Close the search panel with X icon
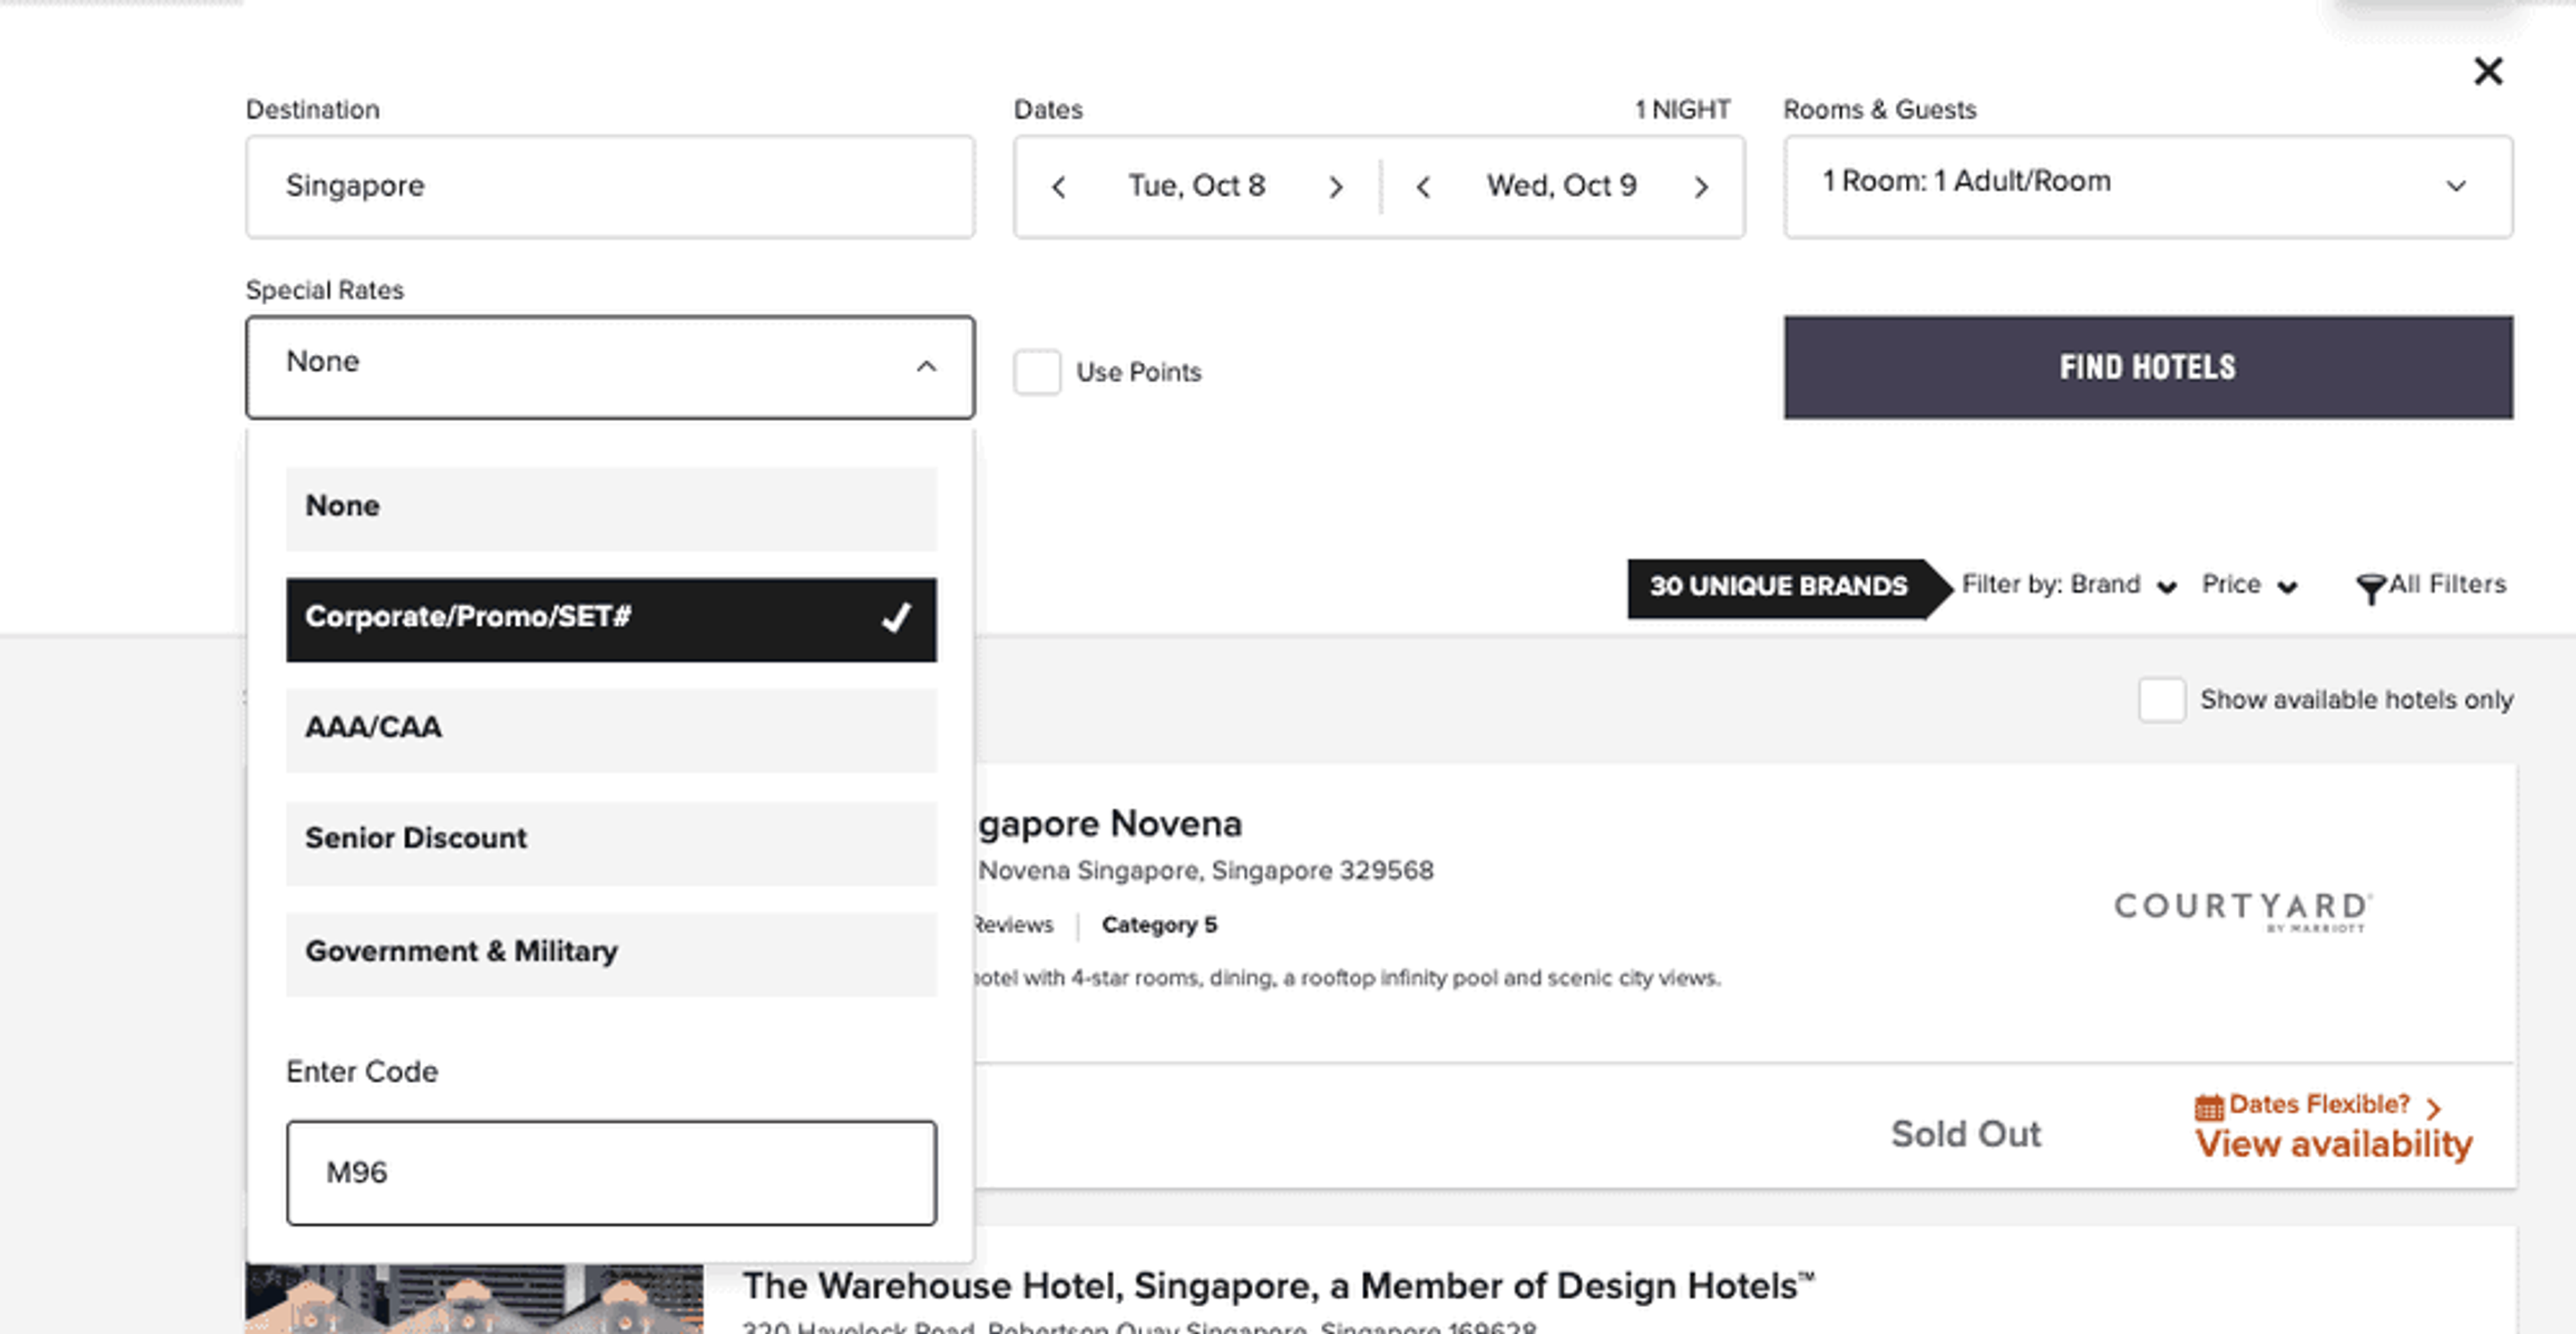 click(2487, 71)
